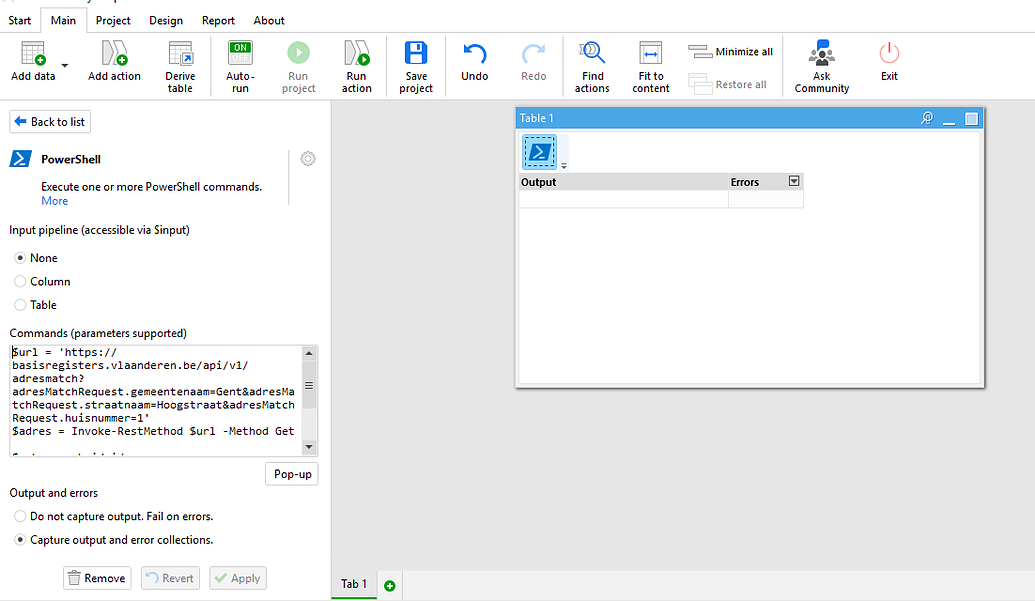The height and width of the screenshot is (601, 1035).
Task: Minimize all tables
Action: click(x=731, y=51)
